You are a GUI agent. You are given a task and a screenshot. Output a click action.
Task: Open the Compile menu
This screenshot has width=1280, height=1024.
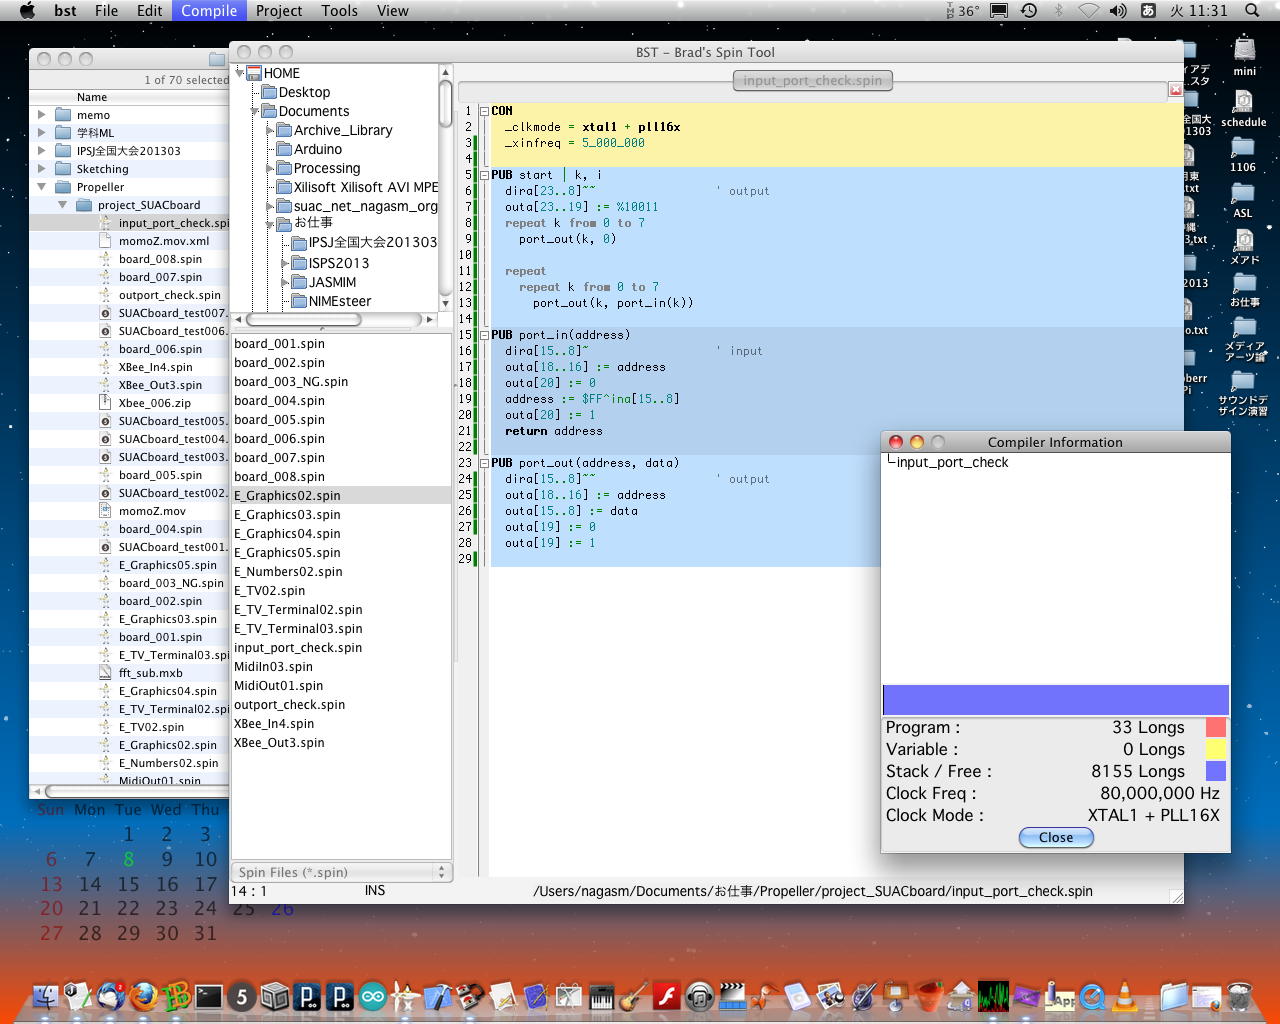pyautogui.click(x=209, y=11)
